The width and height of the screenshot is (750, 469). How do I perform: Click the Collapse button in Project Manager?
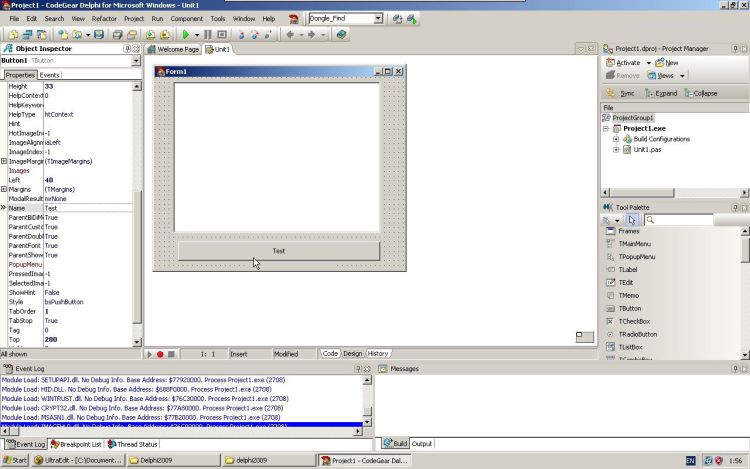701,93
